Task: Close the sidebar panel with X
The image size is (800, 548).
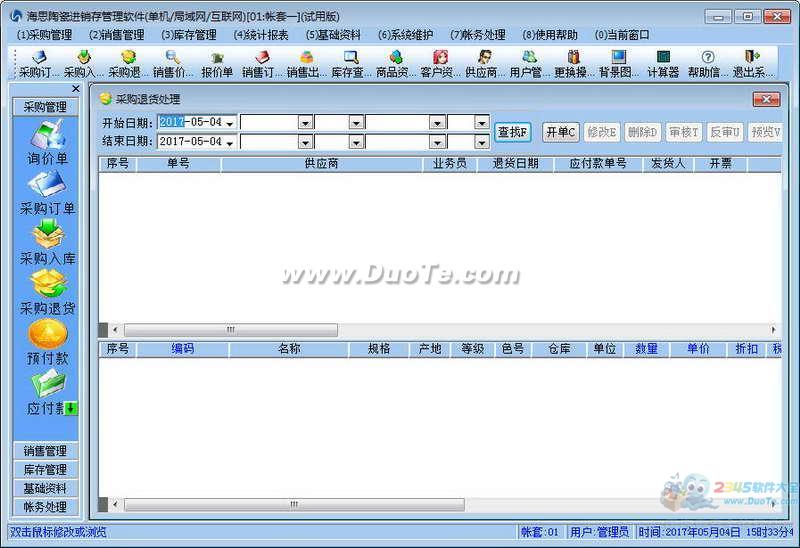Action: click(76, 89)
